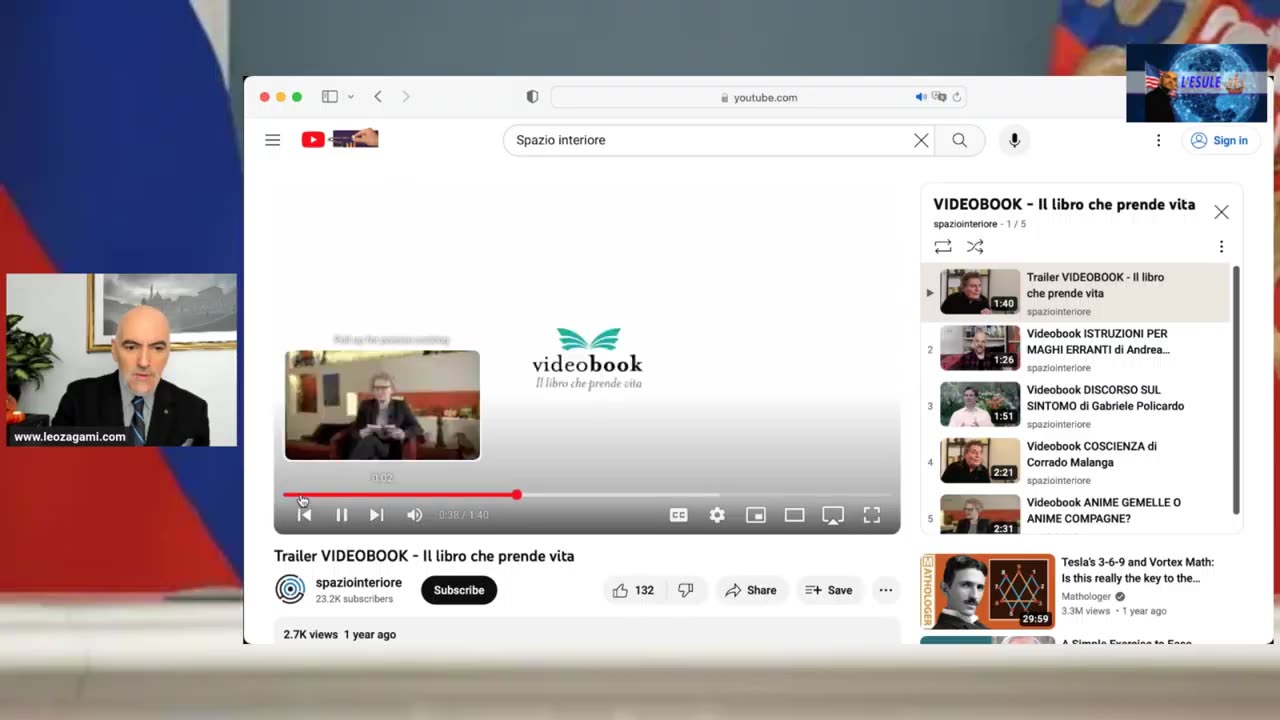The width and height of the screenshot is (1280, 720).
Task: Clear the search text with X
Action: (921, 140)
